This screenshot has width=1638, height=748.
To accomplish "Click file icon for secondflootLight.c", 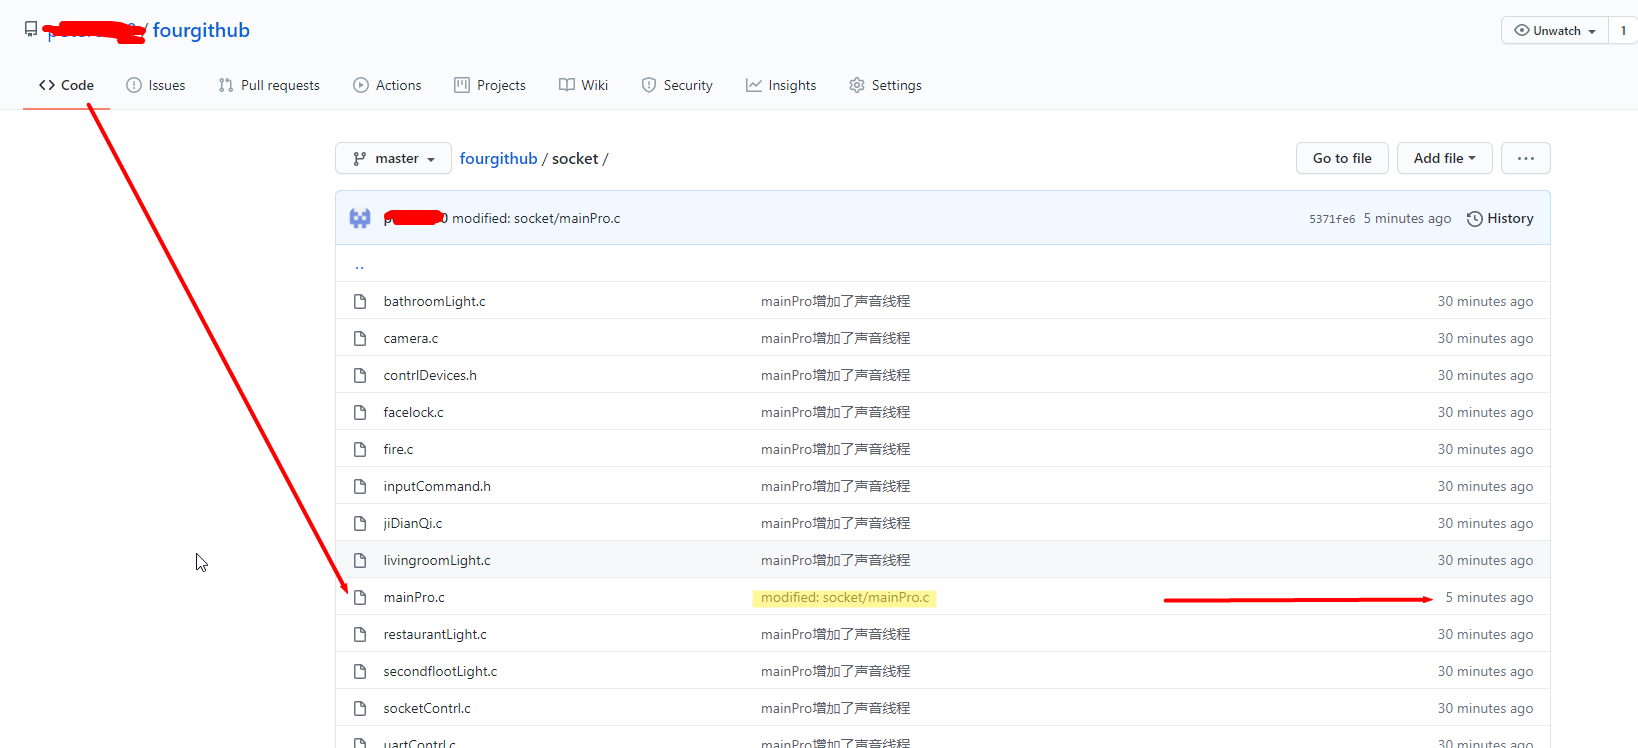I will click(x=360, y=671).
